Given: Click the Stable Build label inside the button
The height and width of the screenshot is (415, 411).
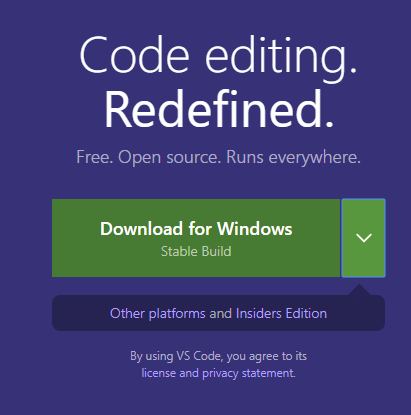Looking at the screenshot, I should 196,251.
